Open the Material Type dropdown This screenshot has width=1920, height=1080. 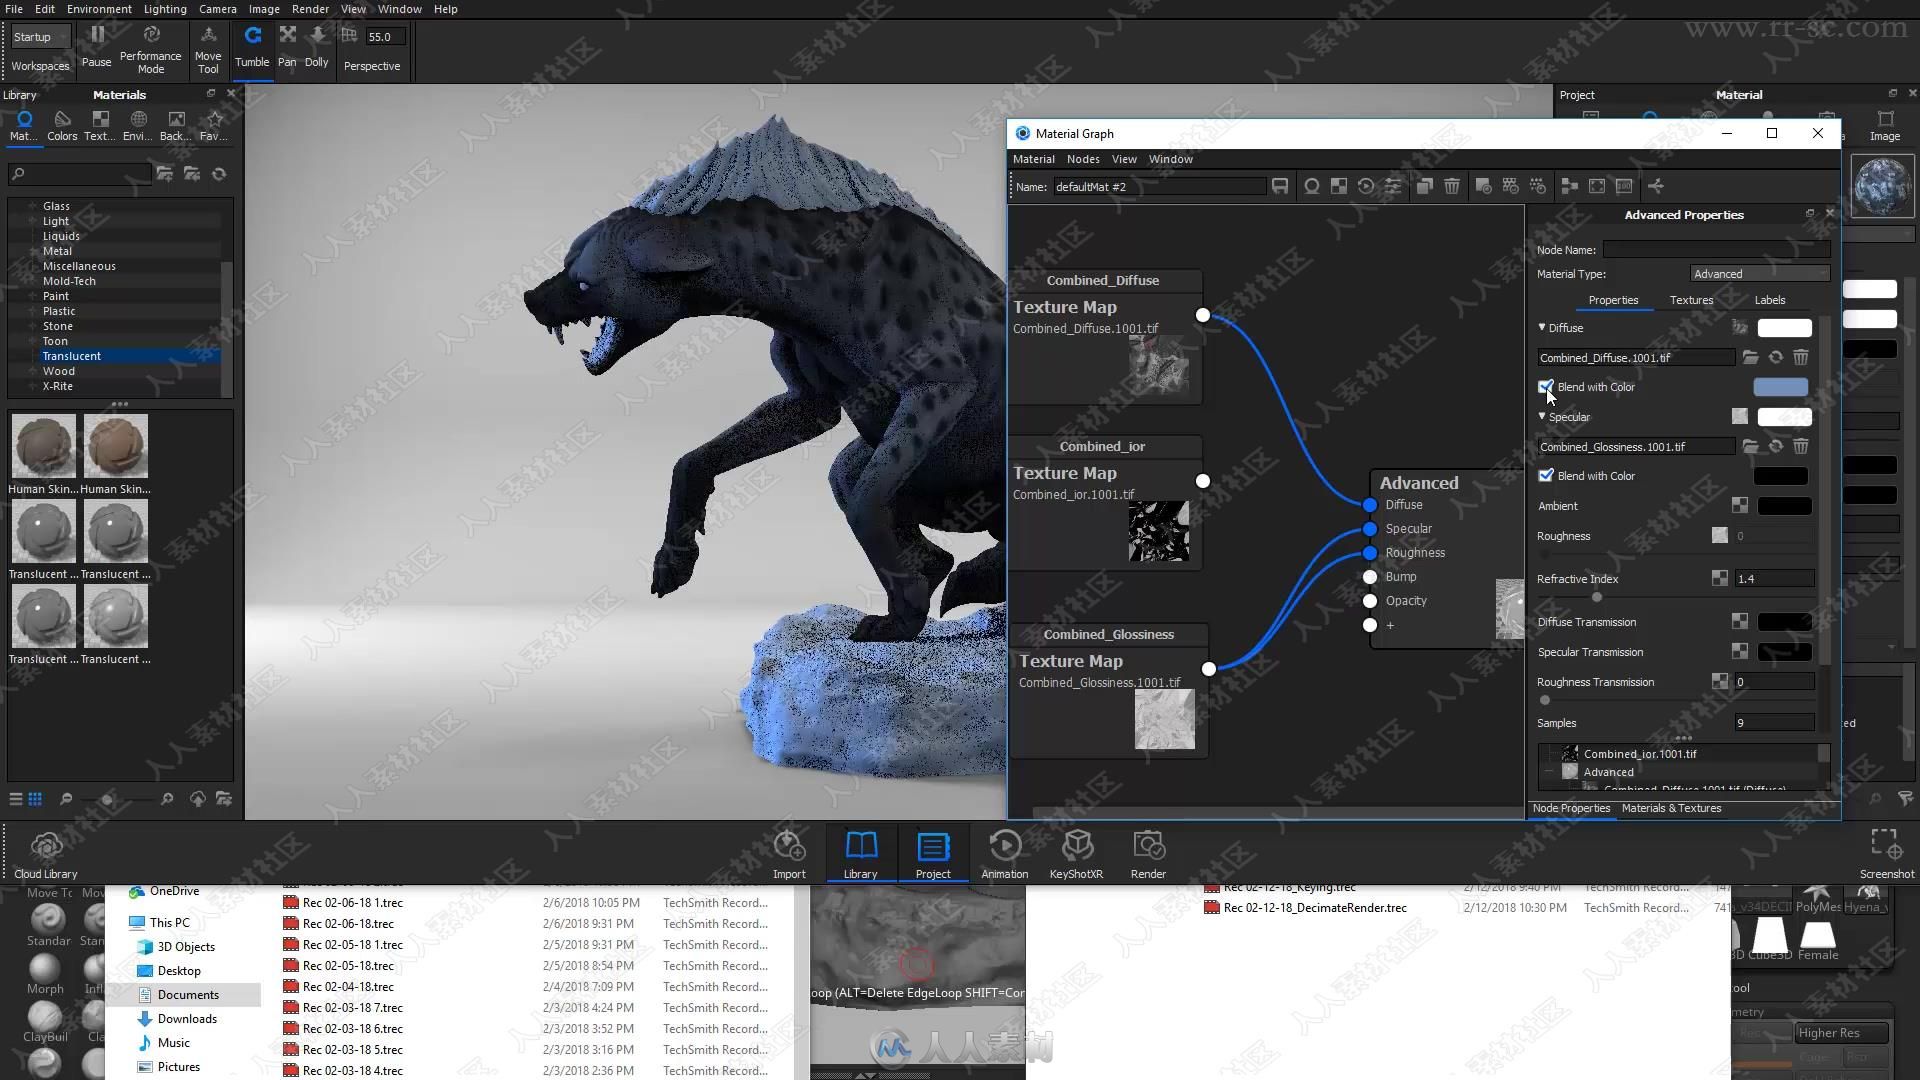point(1759,273)
